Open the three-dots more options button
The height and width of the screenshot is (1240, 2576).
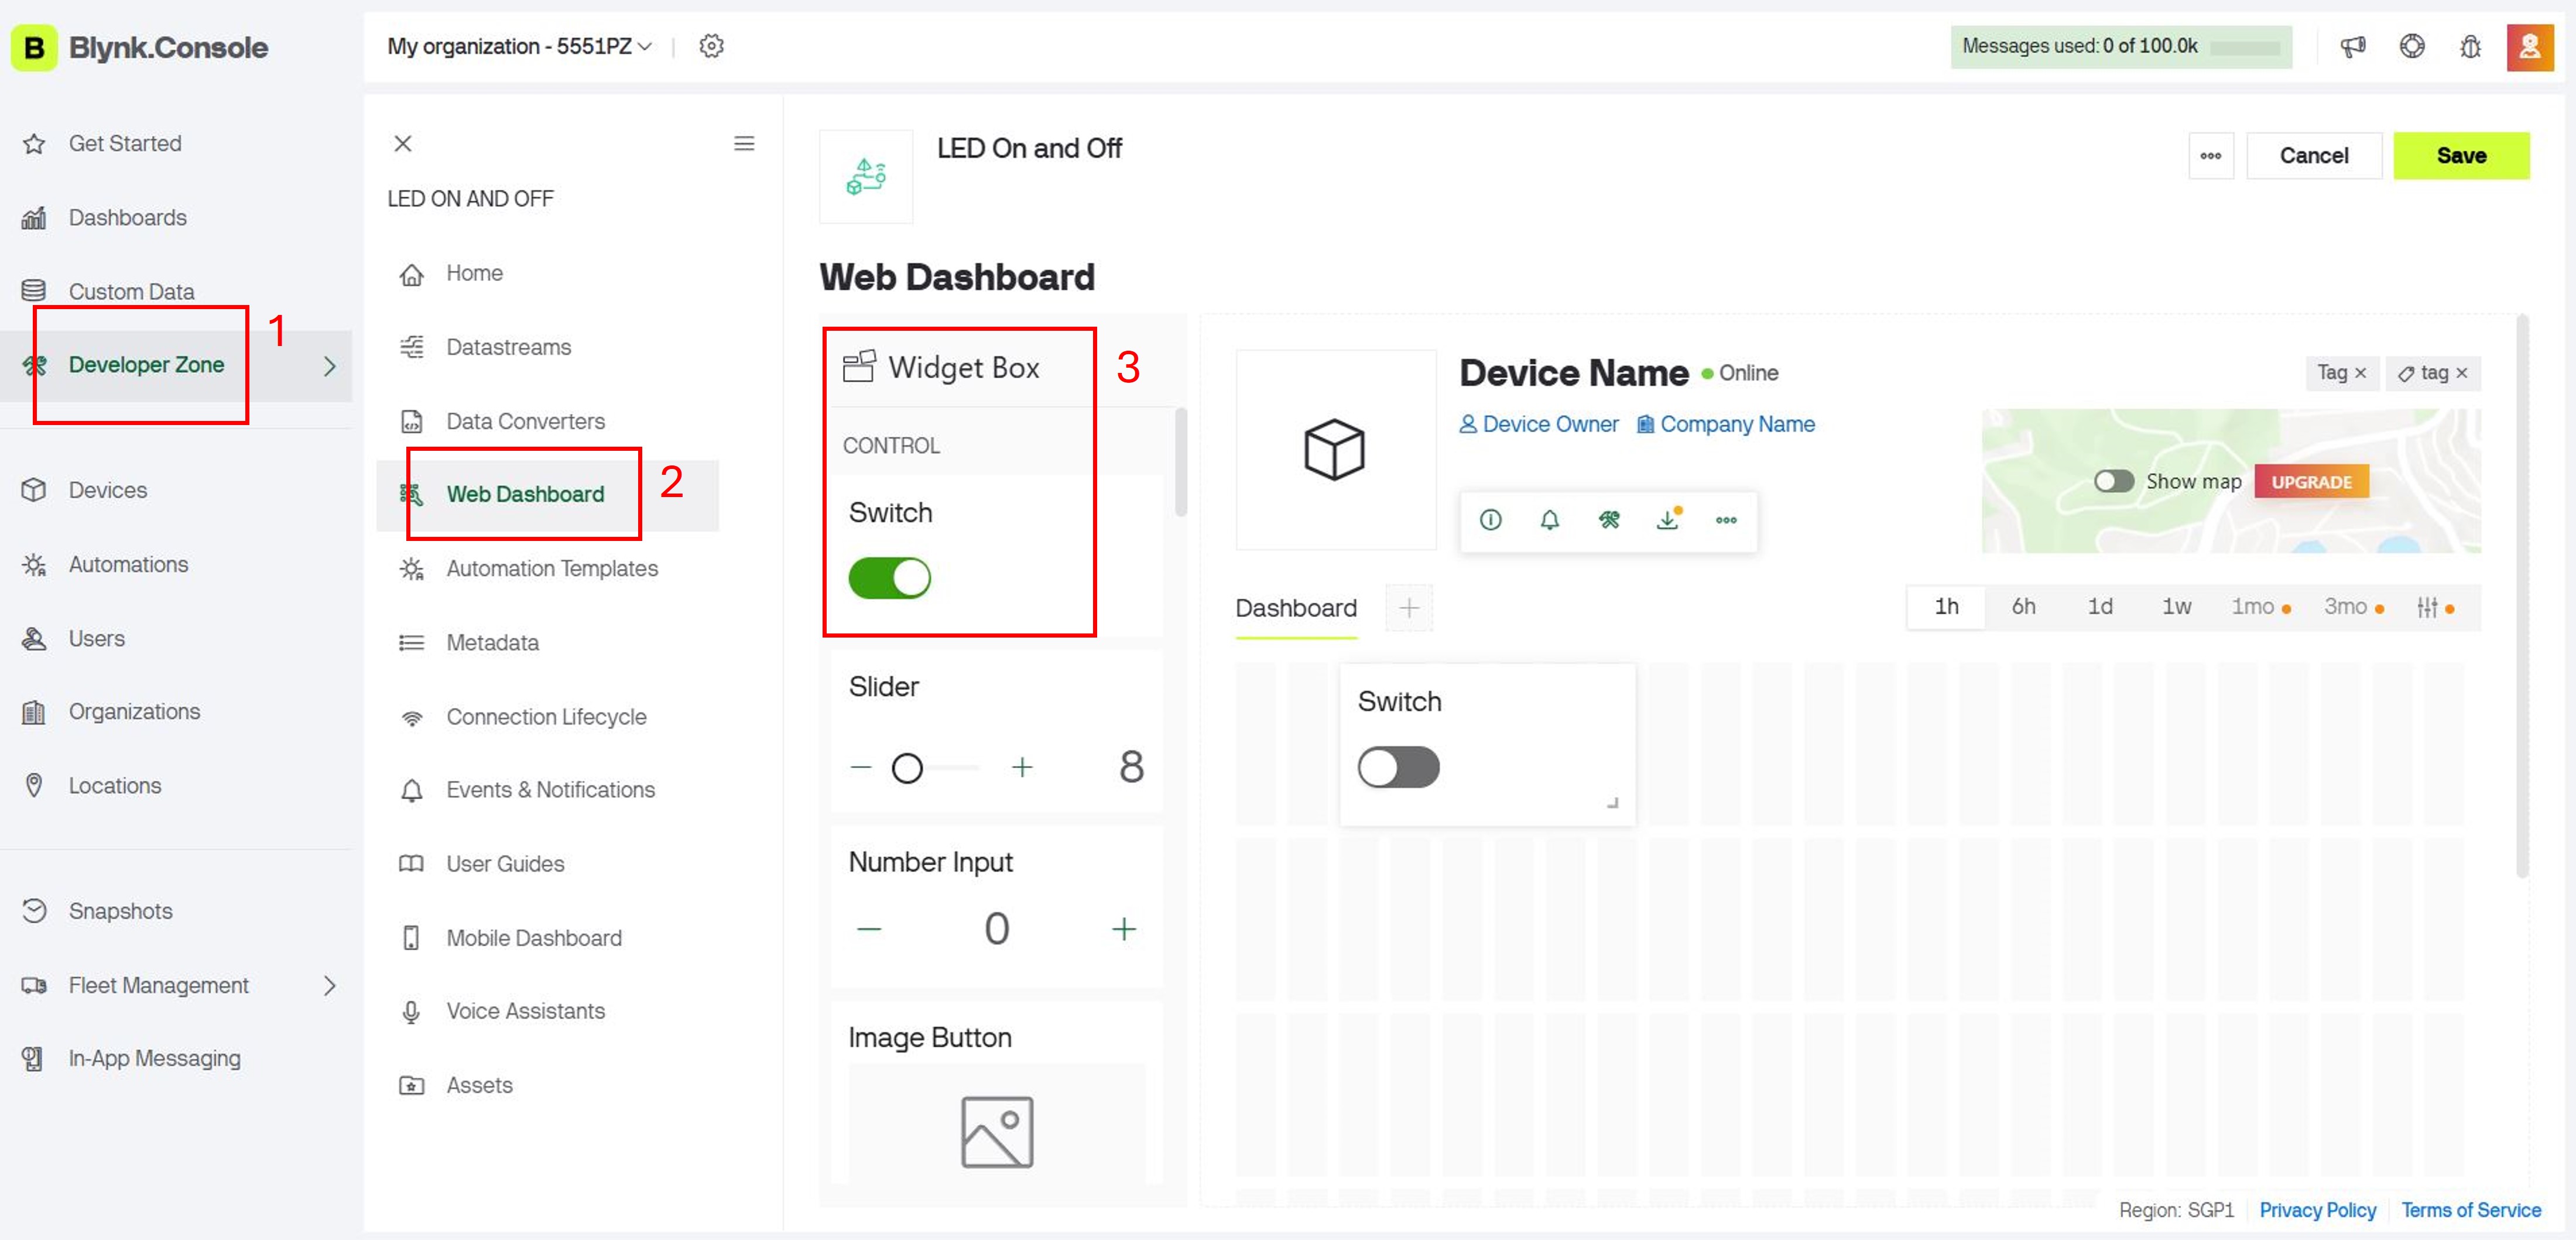(x=2211, y=156)
